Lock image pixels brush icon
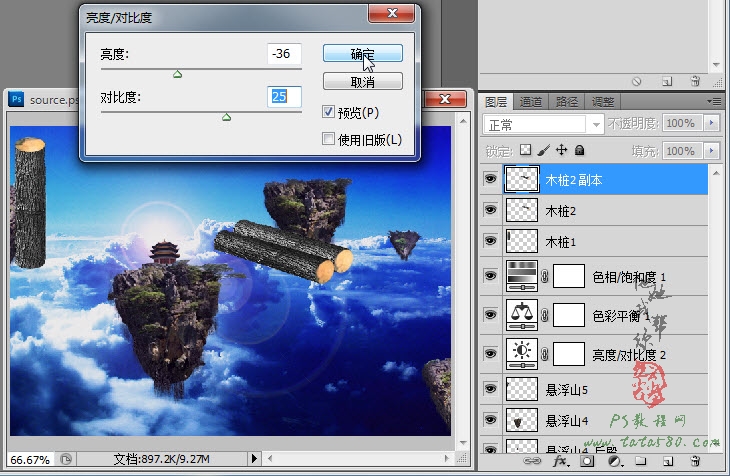The image size is (730, 476). coord(543,150)
